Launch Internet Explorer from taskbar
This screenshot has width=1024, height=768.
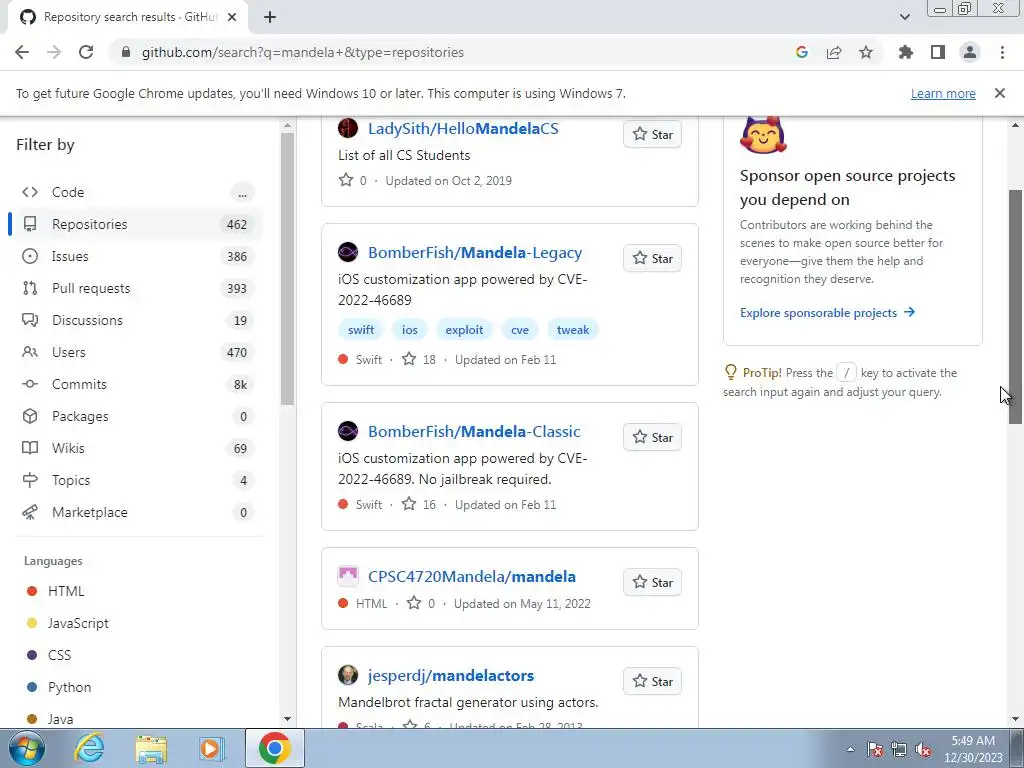(89, 748)
